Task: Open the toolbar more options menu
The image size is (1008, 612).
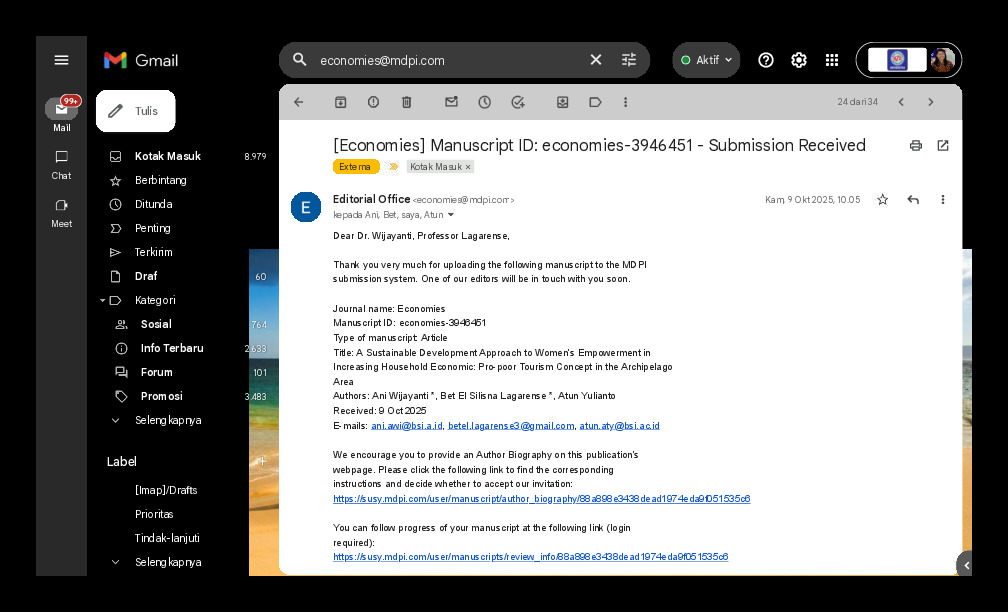Action: click(x=626, y=102)
